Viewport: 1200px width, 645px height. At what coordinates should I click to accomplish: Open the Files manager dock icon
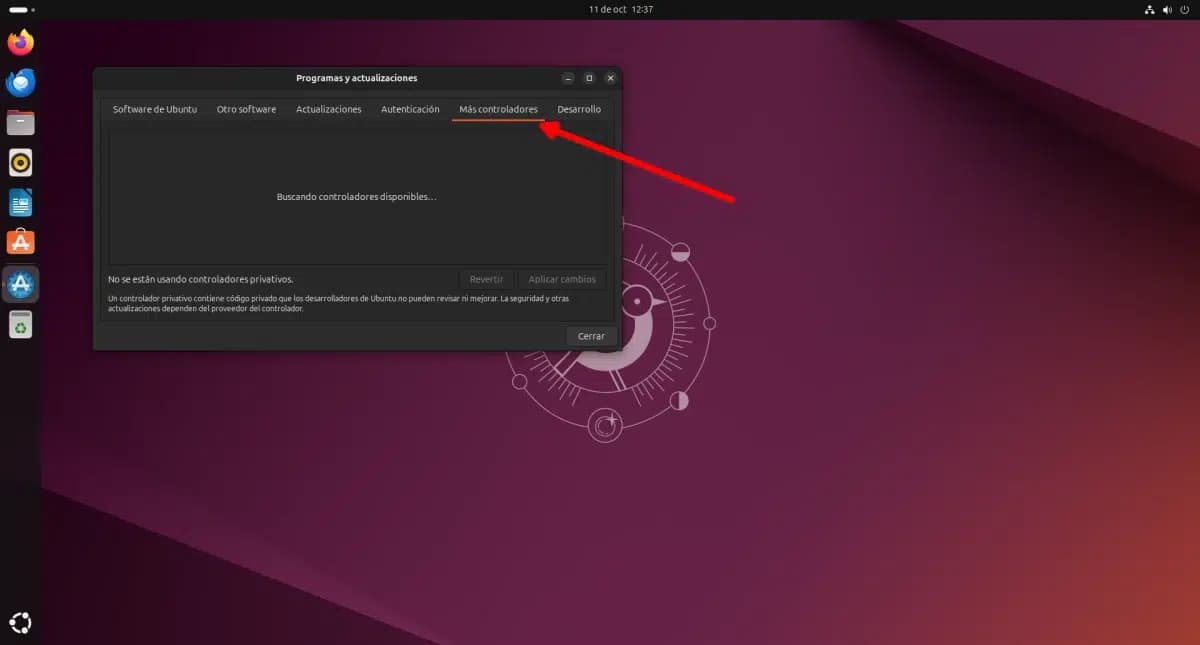[21, 123]
